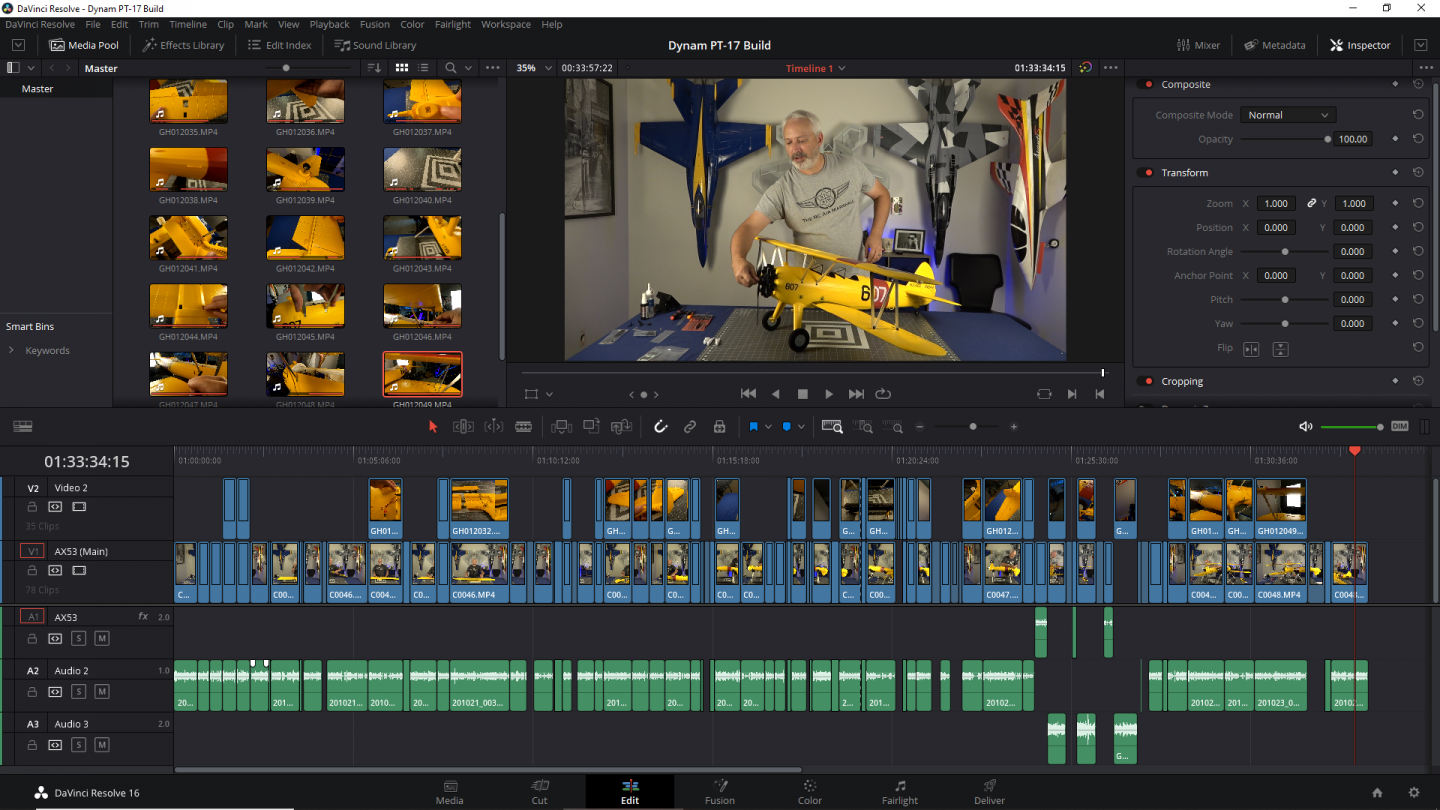Toggle auto track selector on Video 2
Screen dimensions: 1440x810
pyautogui.click(x=55, y=507)
